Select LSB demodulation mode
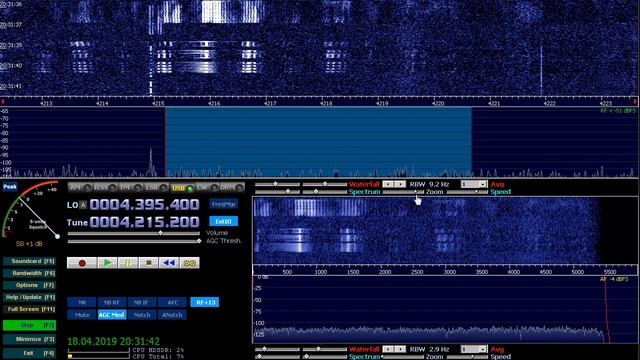Image resolution: width=640 pixels, height=360 pixels. [156, 187]
